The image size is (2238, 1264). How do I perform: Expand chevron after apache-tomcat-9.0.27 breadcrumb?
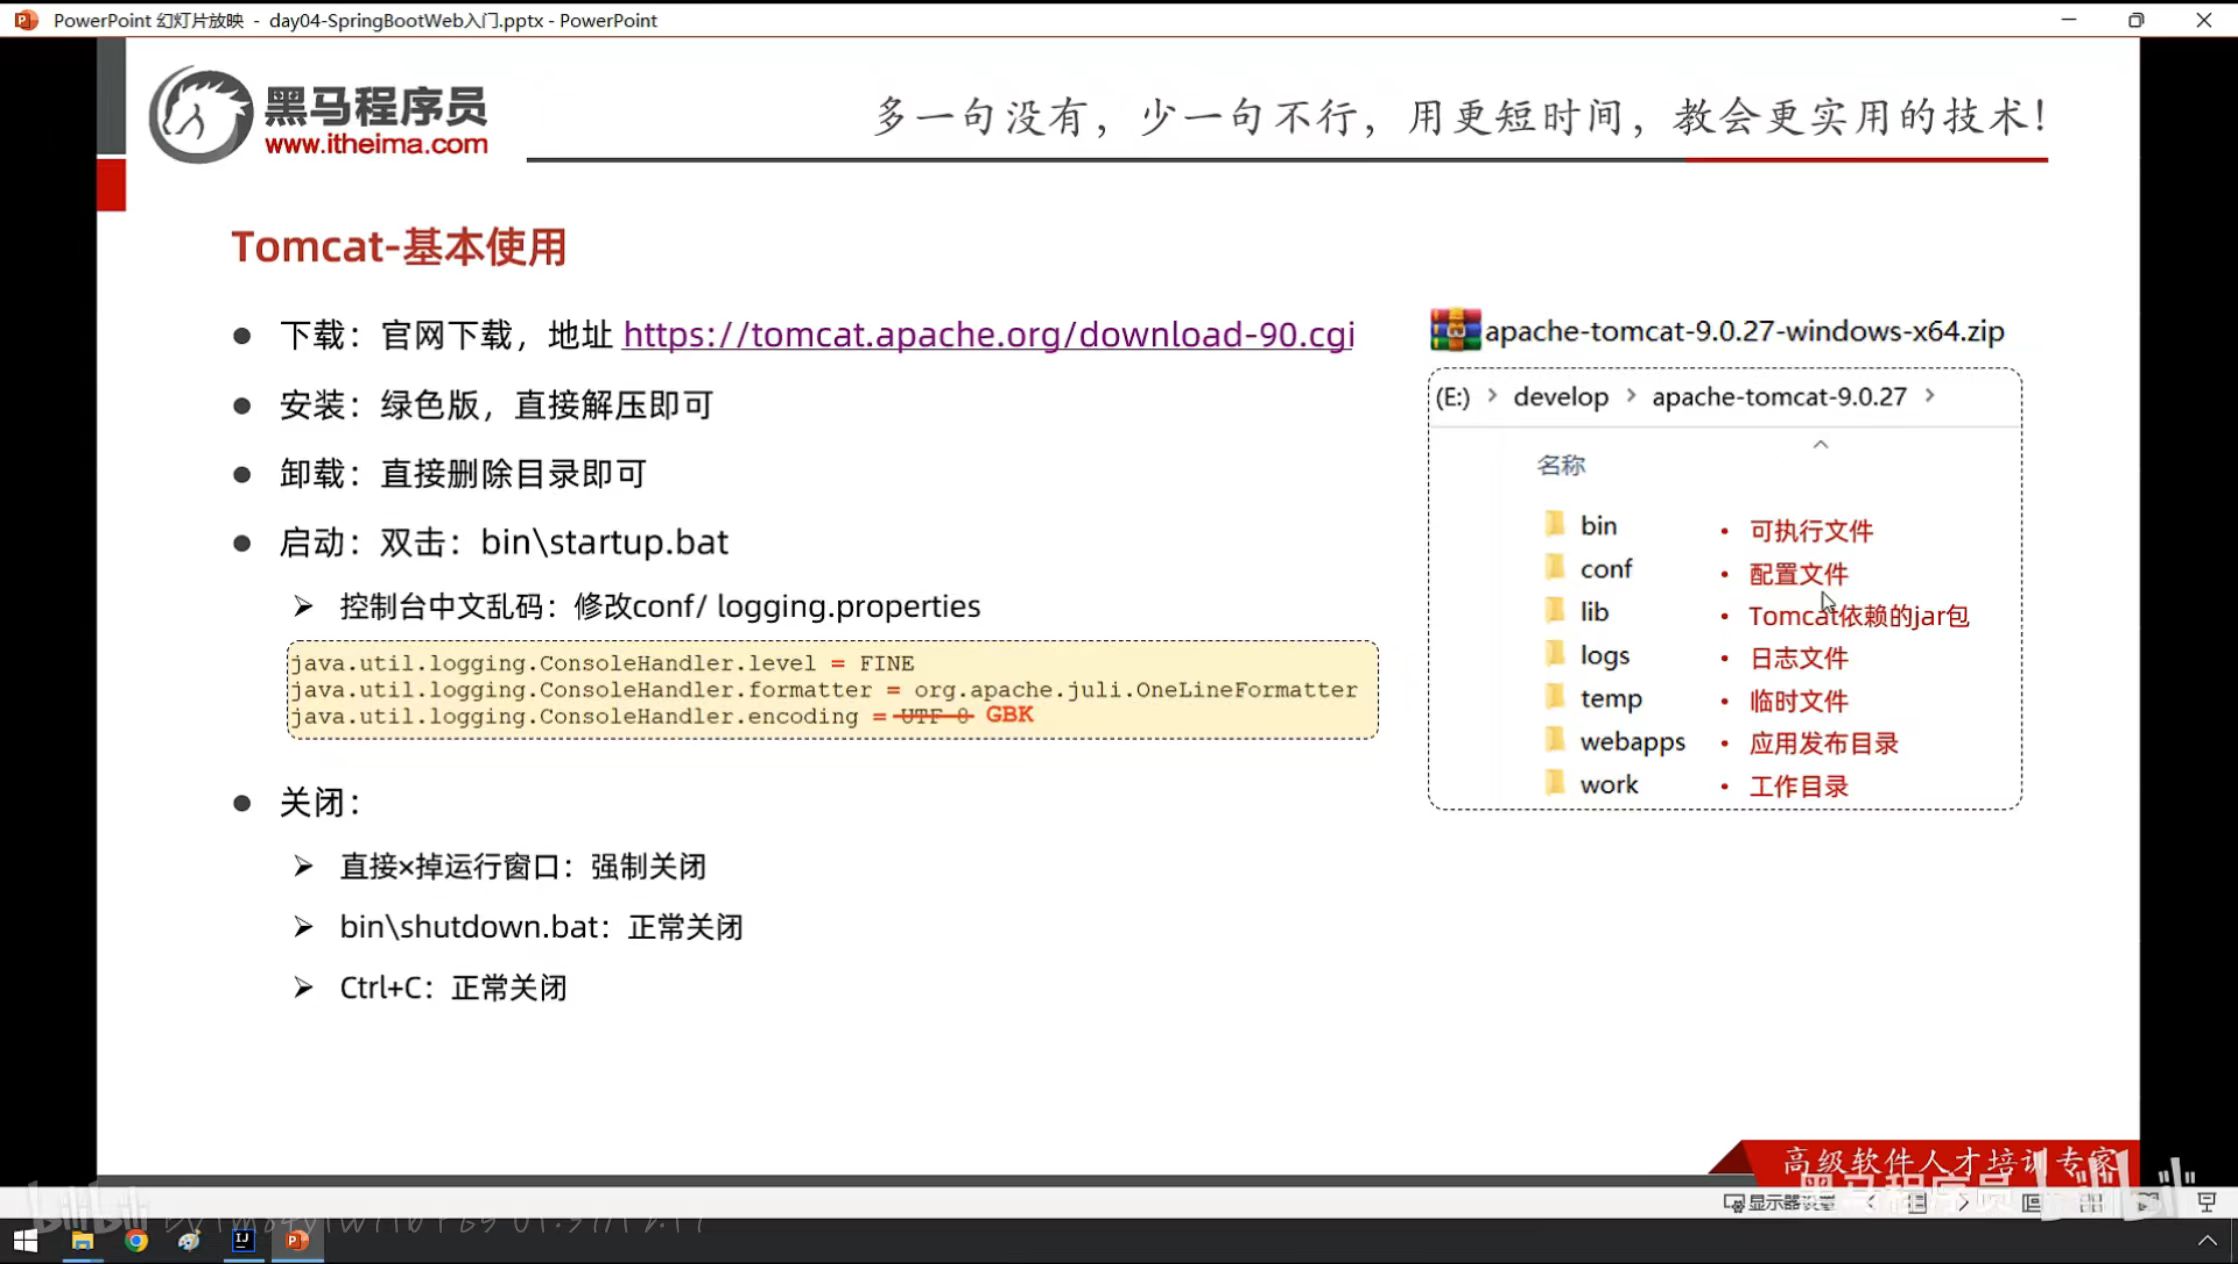1930,396
